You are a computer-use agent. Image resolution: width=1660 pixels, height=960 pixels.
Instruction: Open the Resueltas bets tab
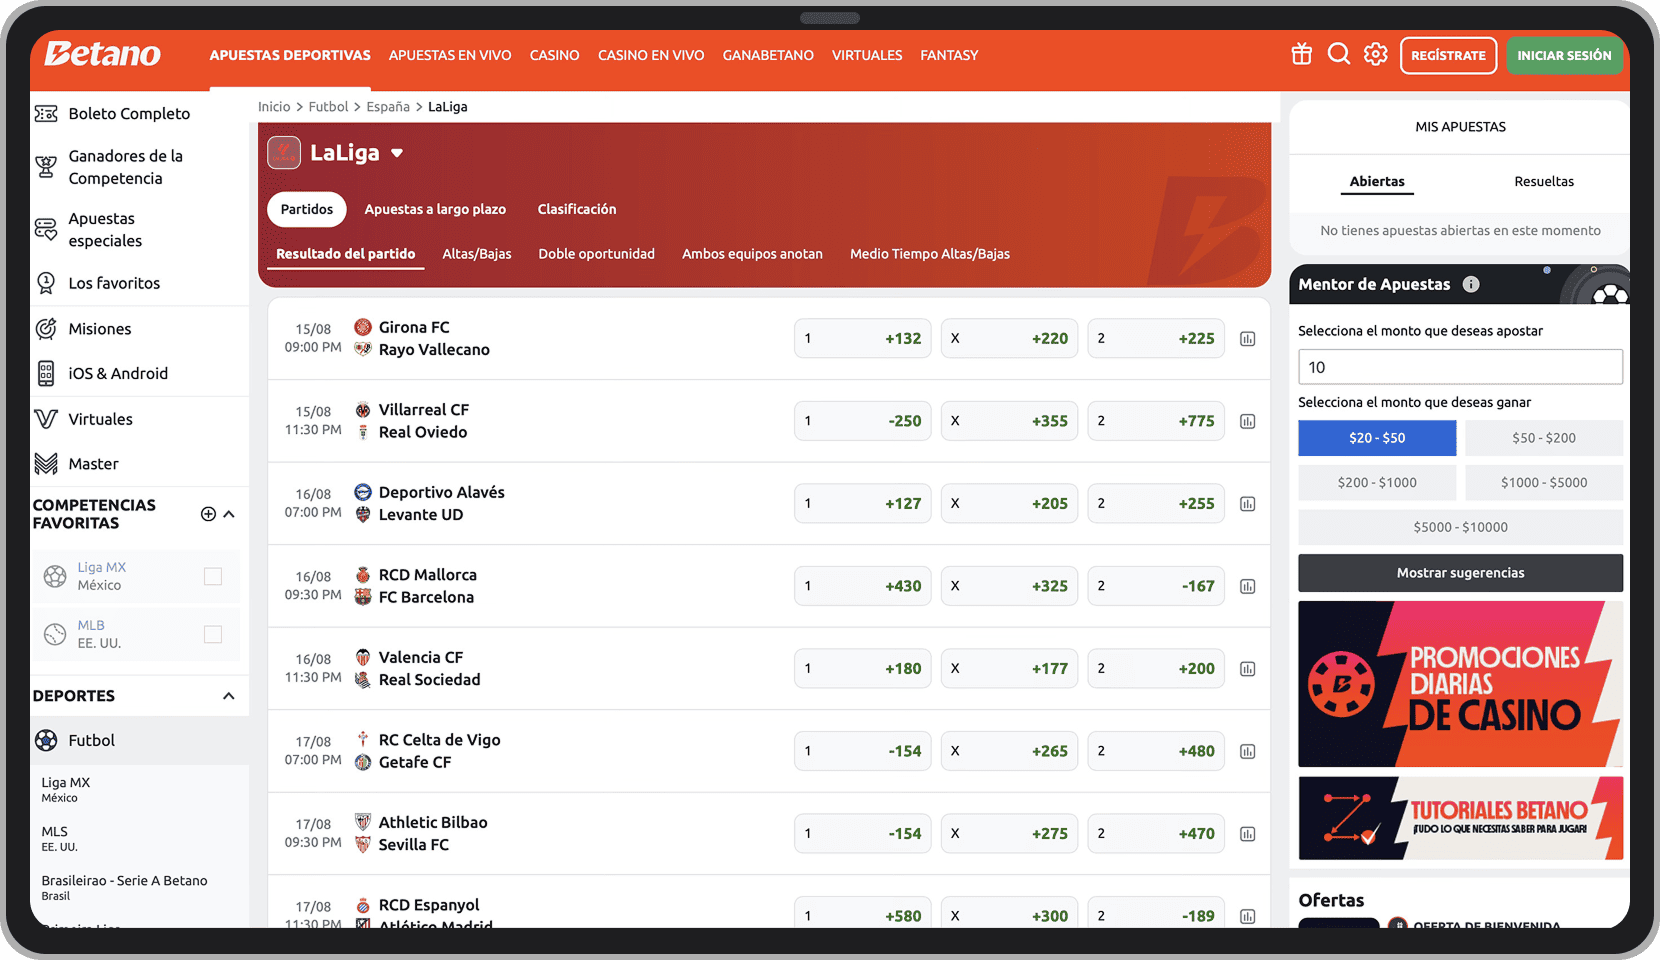pyautogui.click(x=1544, y=181)
